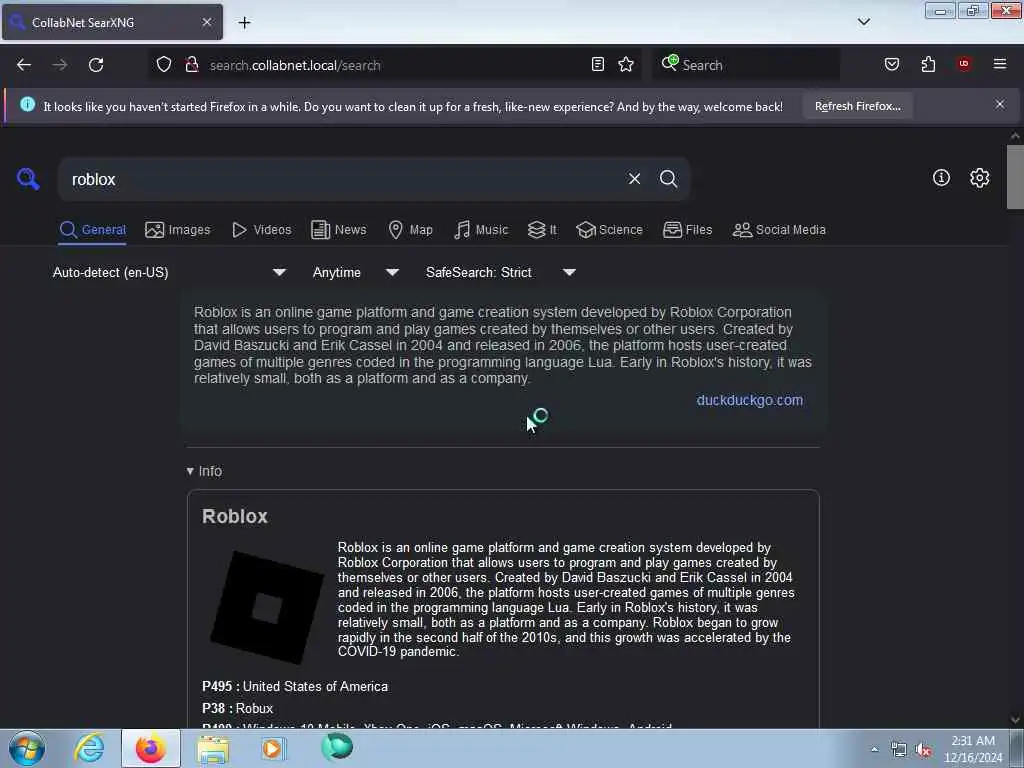Switch to the Map category tab
1024x768 pixels.
(x=411, y=230)
